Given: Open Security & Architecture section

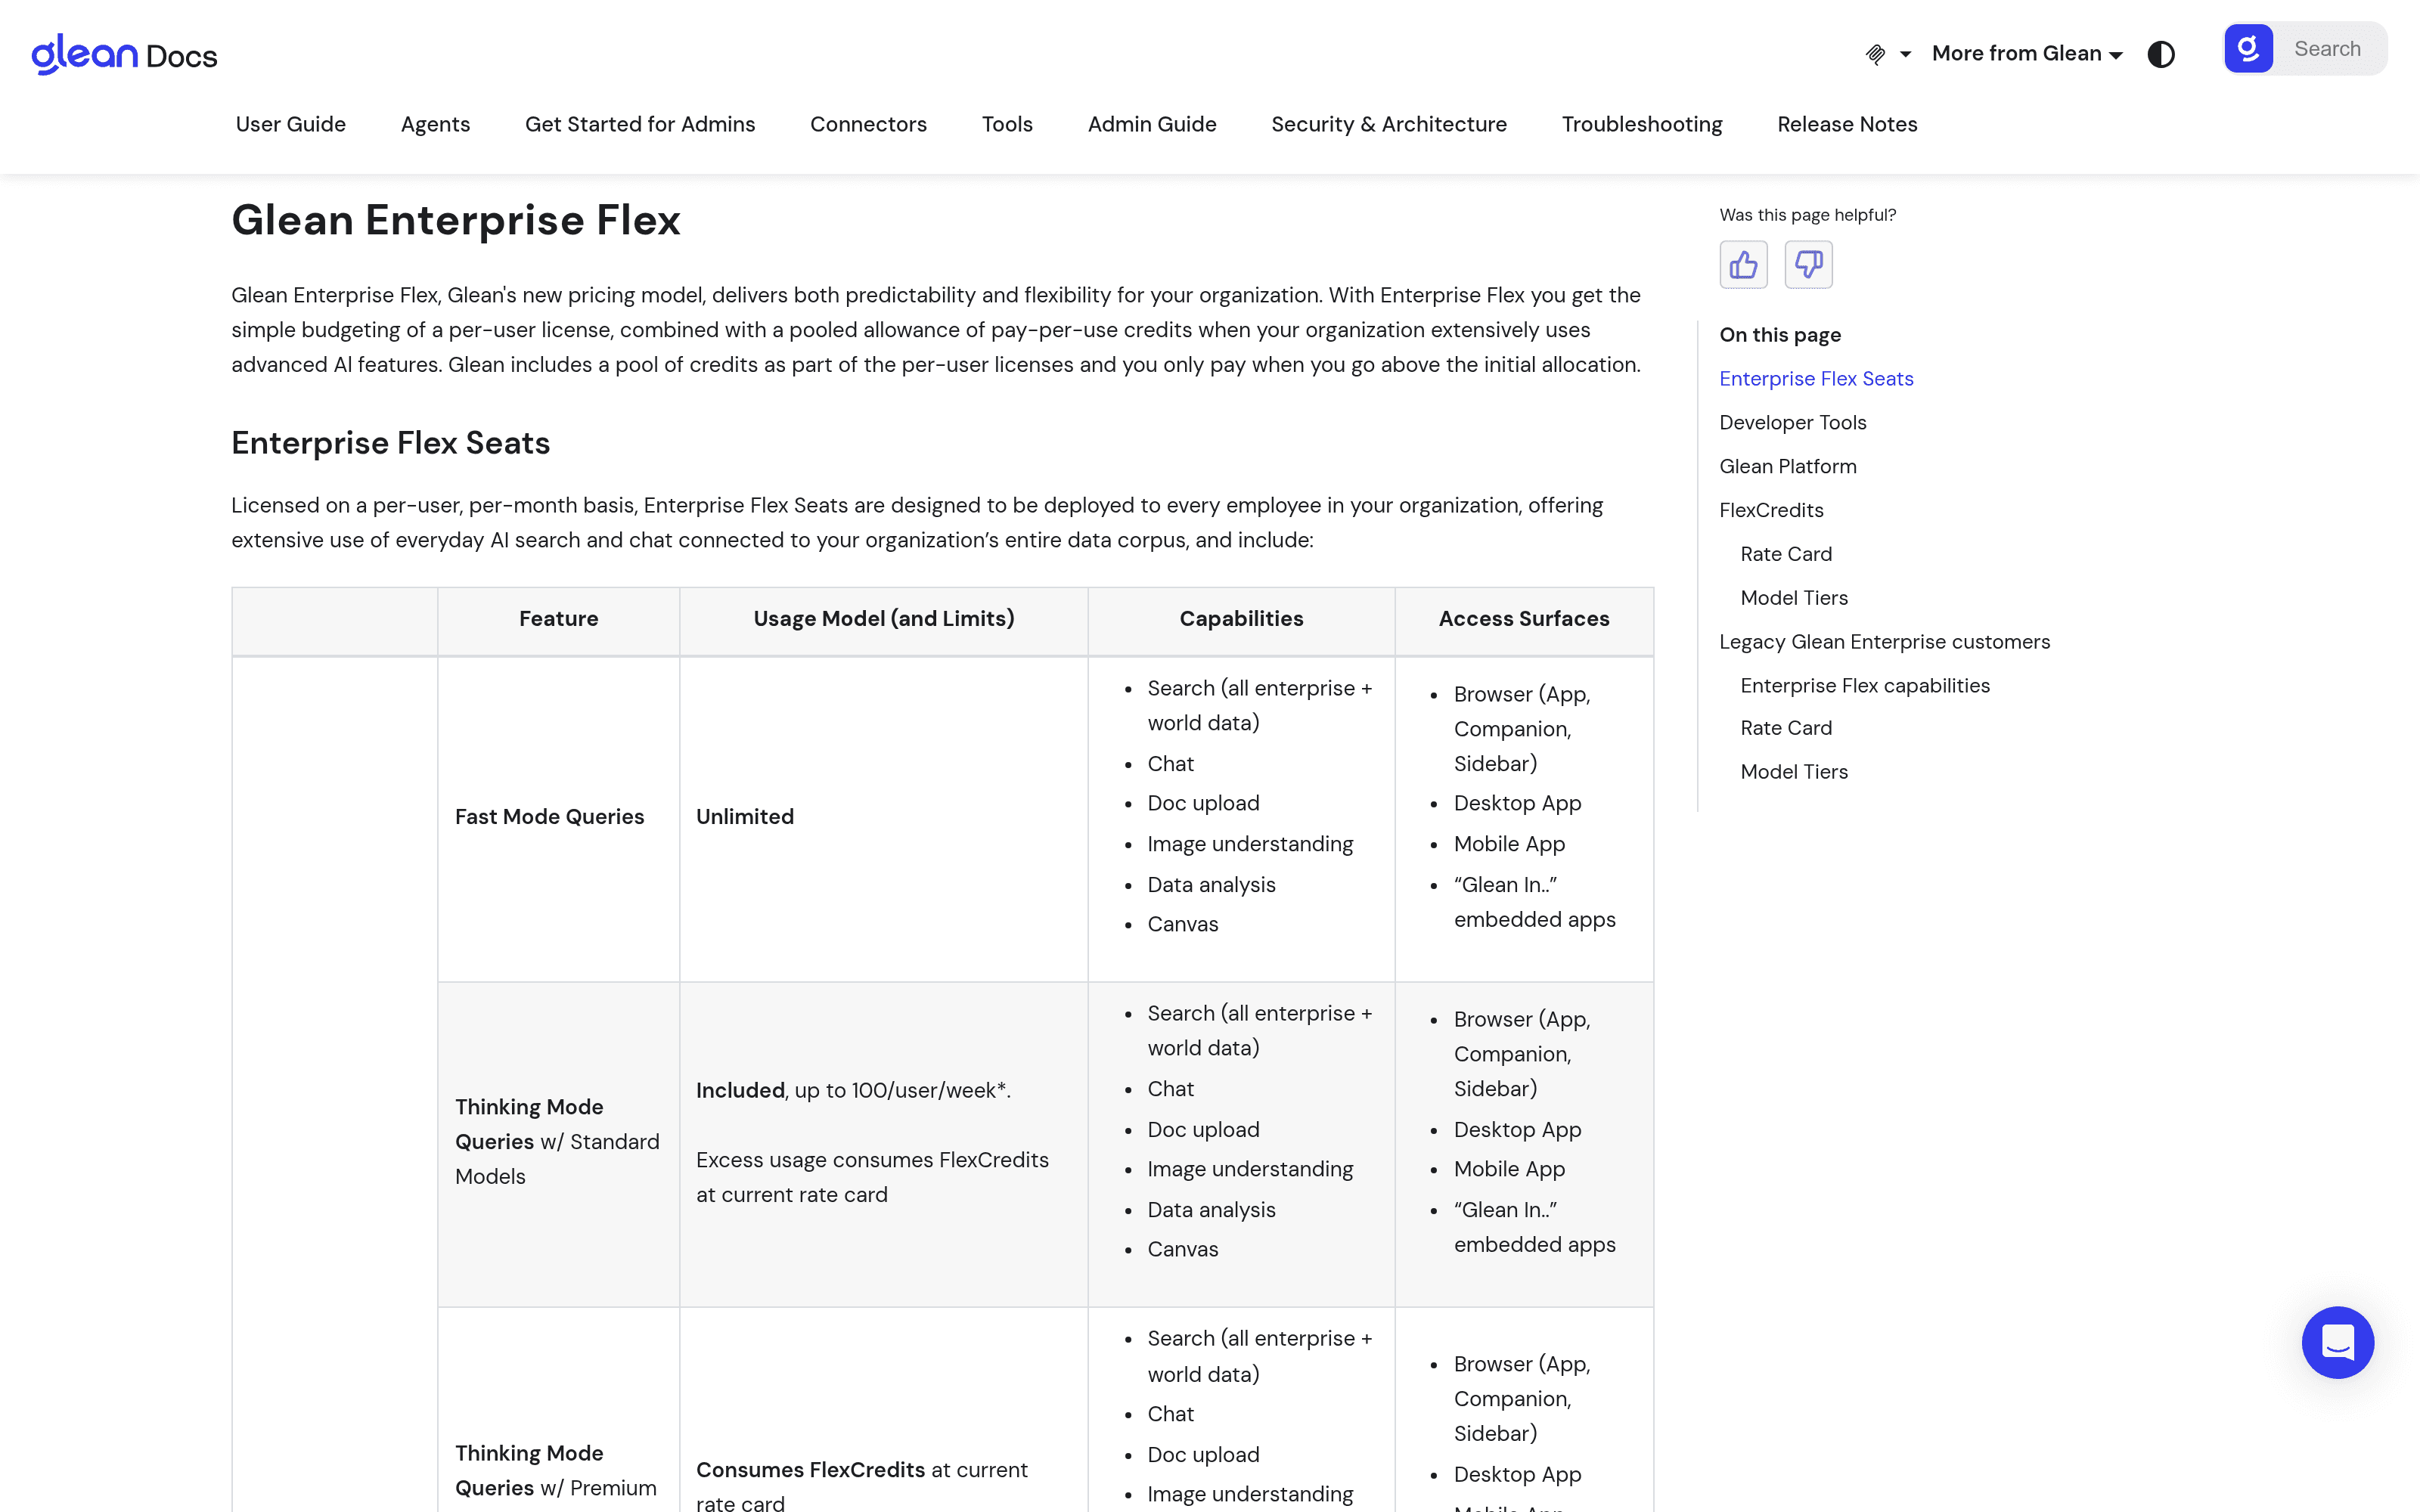Looking at the screenshot, I should 1389,124.
